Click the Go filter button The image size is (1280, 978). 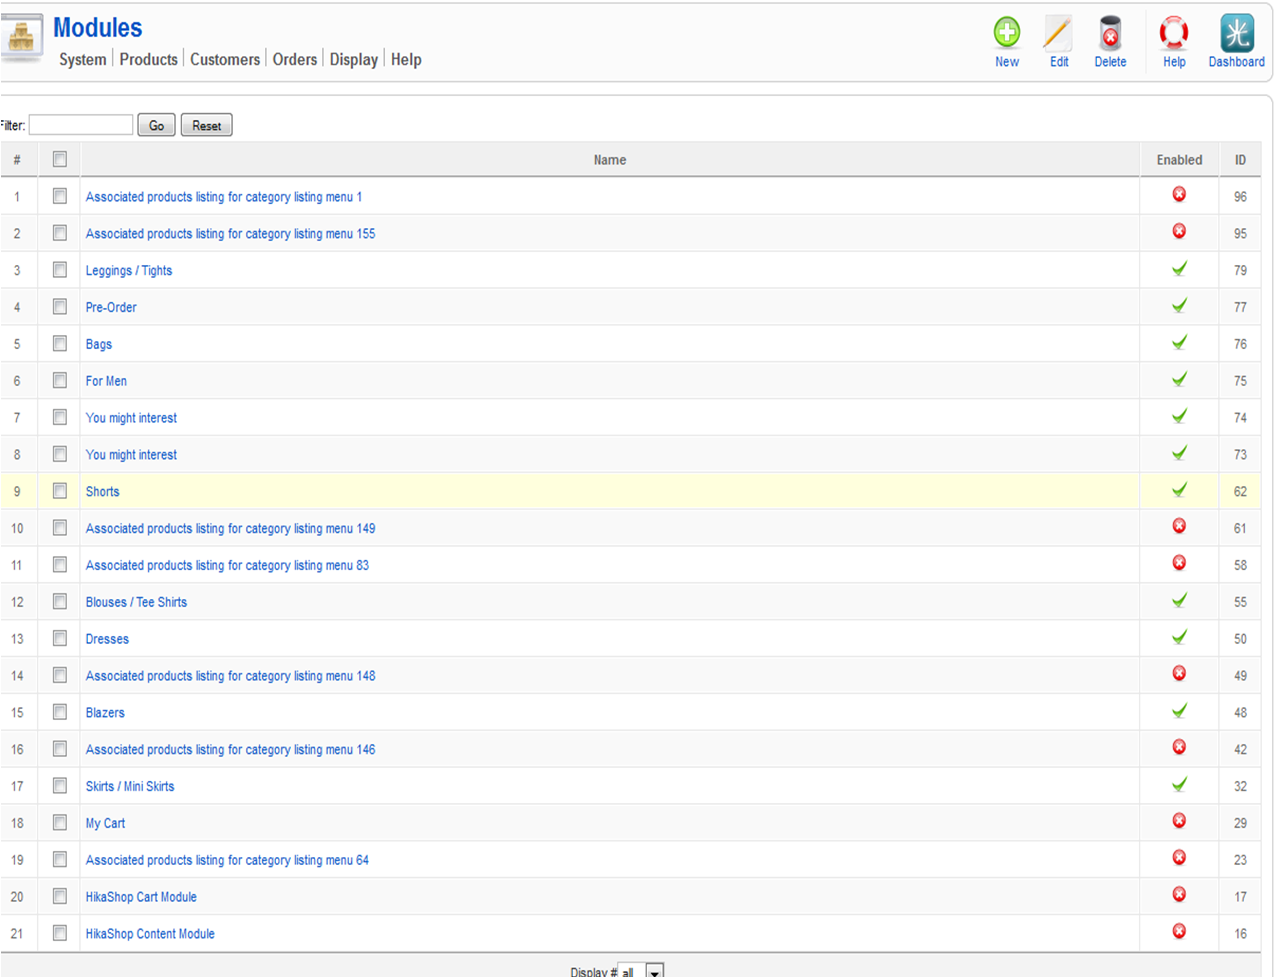click(157, 125)
